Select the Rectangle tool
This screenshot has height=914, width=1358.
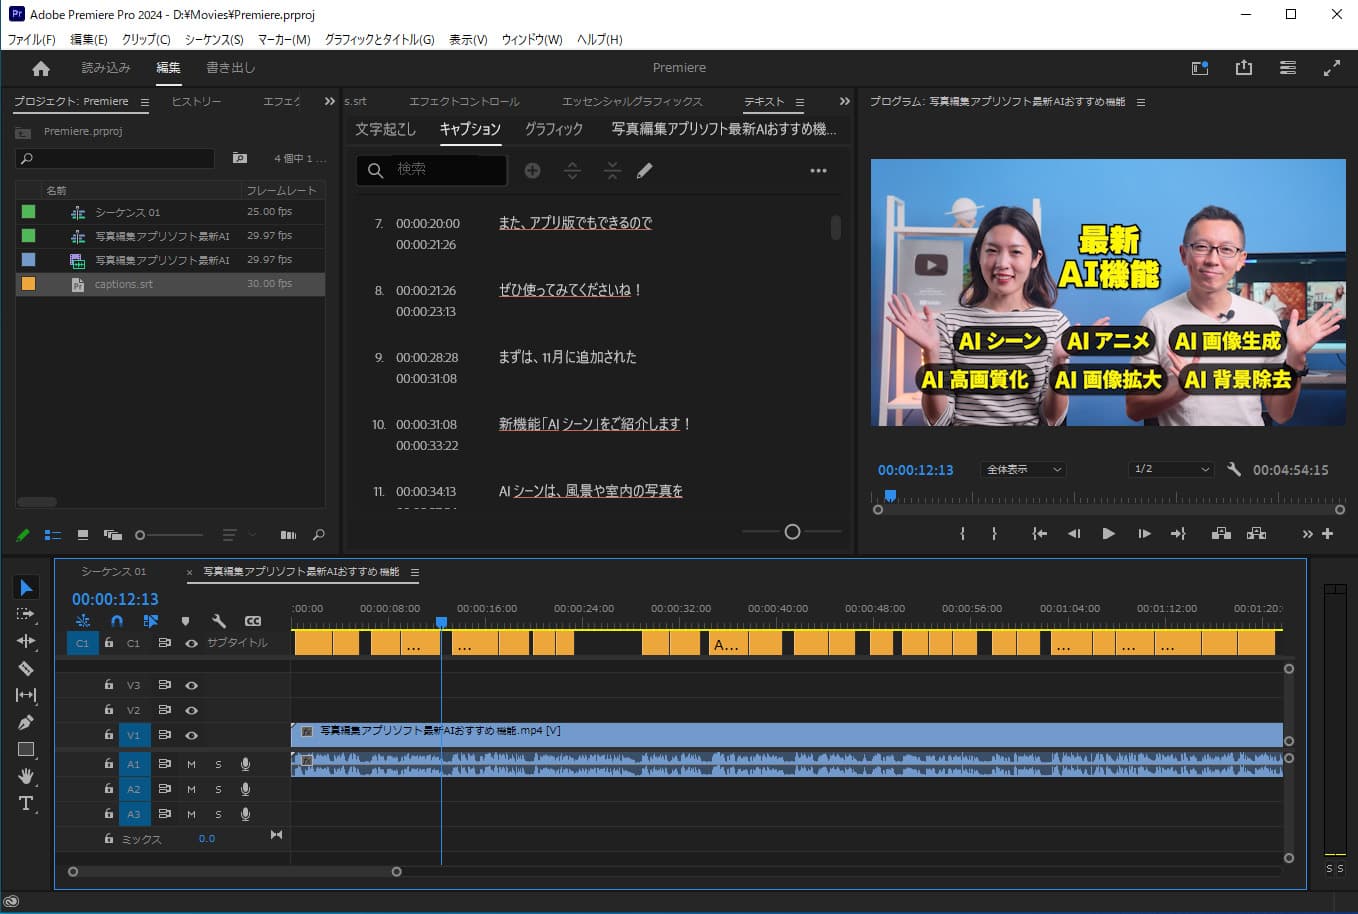click(26, 749)
